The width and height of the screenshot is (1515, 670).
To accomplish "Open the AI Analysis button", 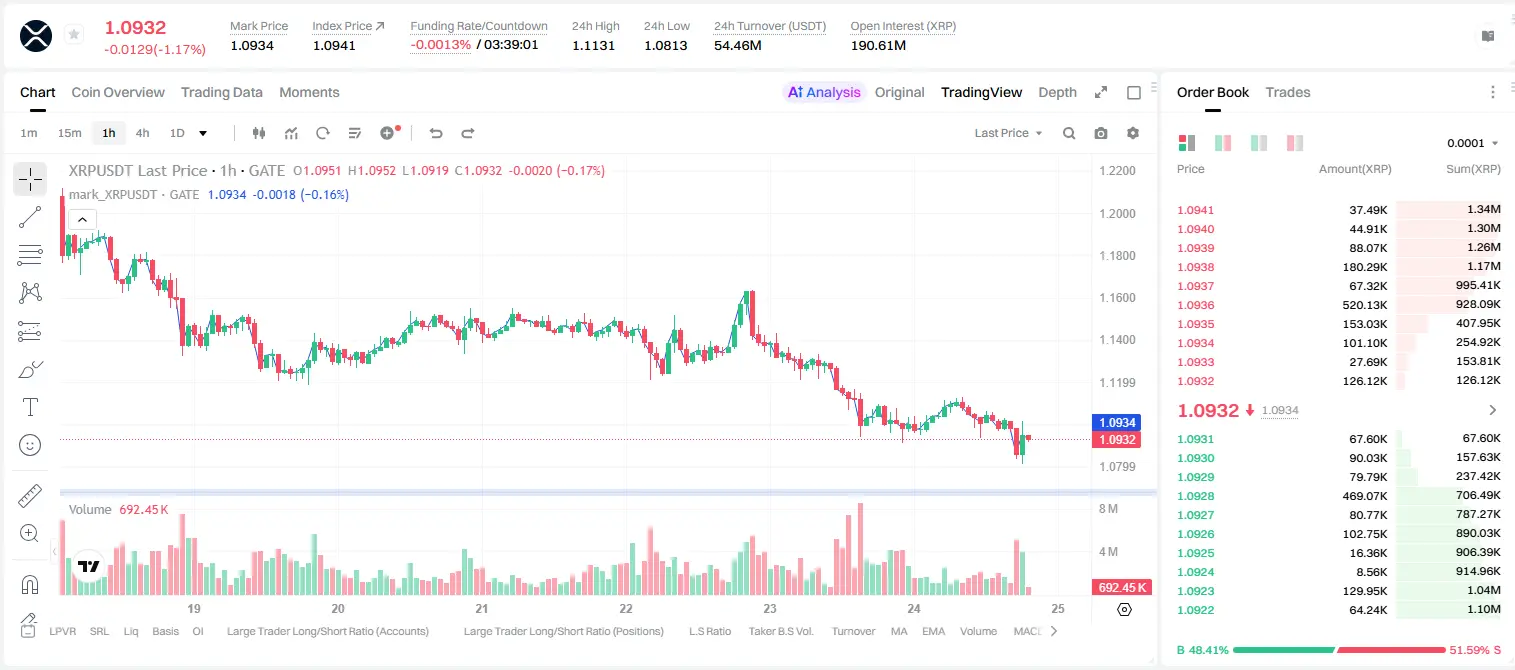I will (824, 92).
